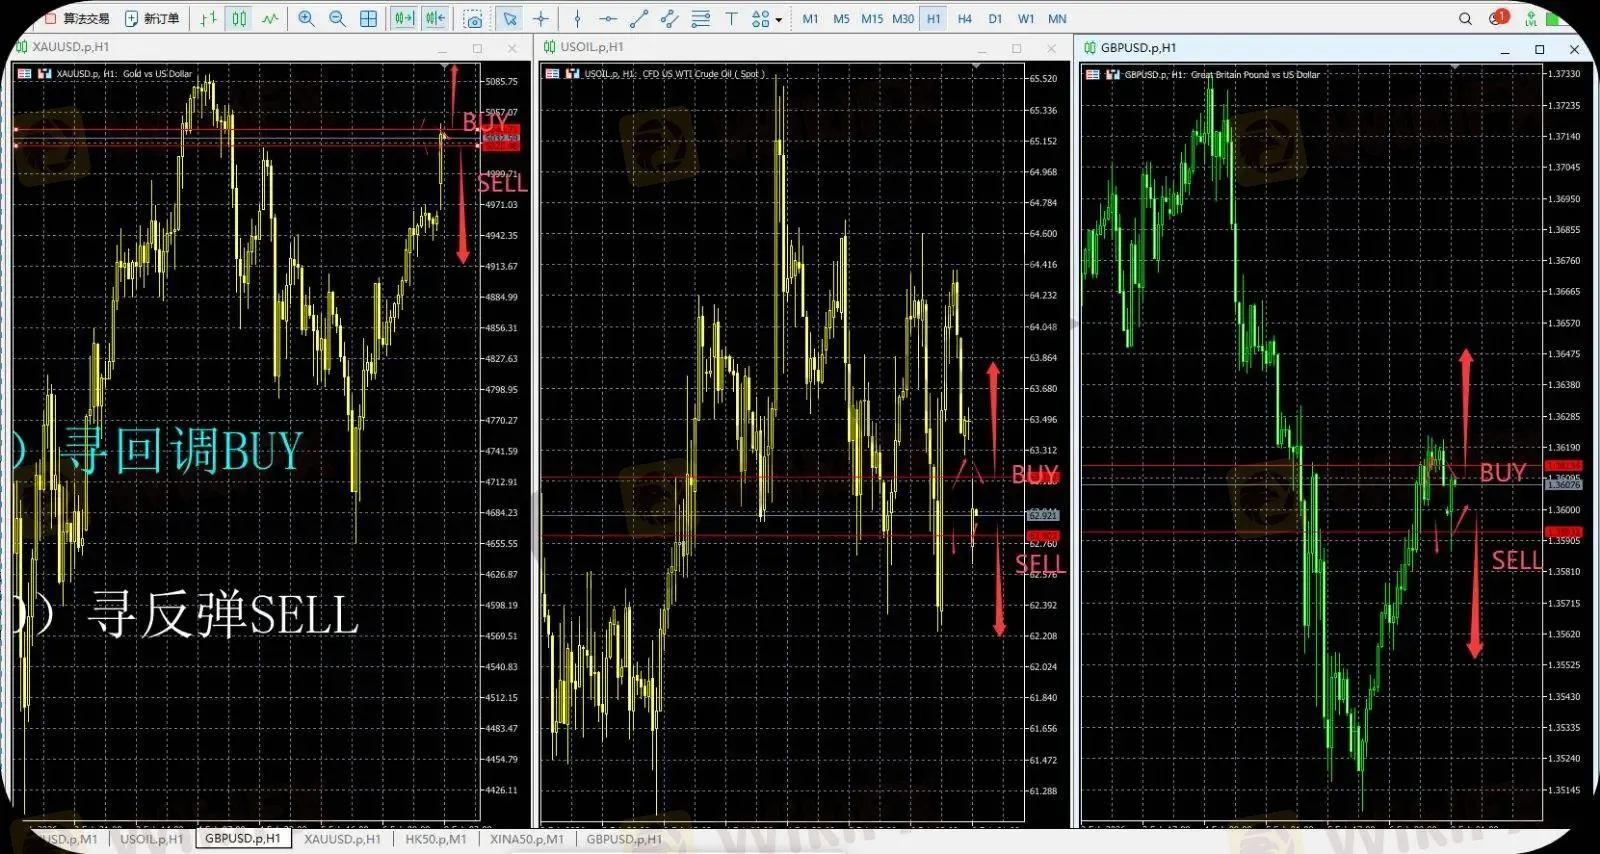Open the XINA50.p,M1 chart tab
Image resolution: width=1600 pixels, height=854 pixels.
(526, 839)
